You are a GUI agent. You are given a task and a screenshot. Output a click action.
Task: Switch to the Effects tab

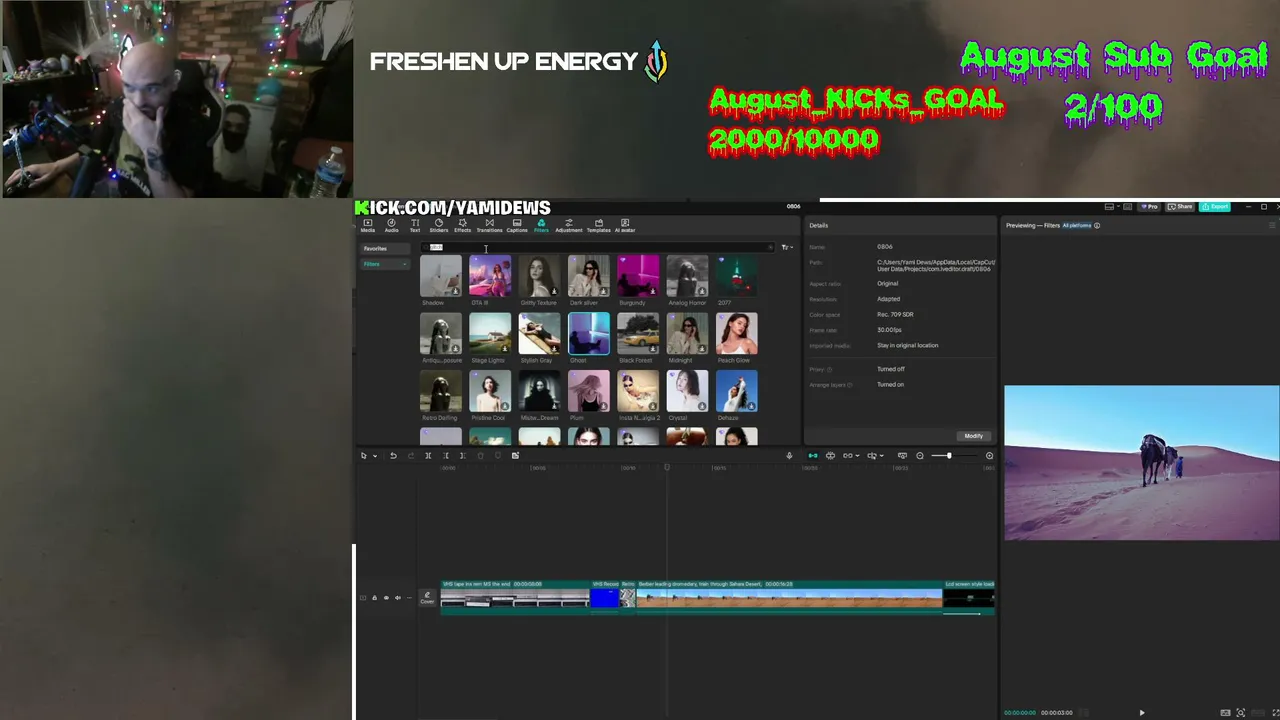462,225
